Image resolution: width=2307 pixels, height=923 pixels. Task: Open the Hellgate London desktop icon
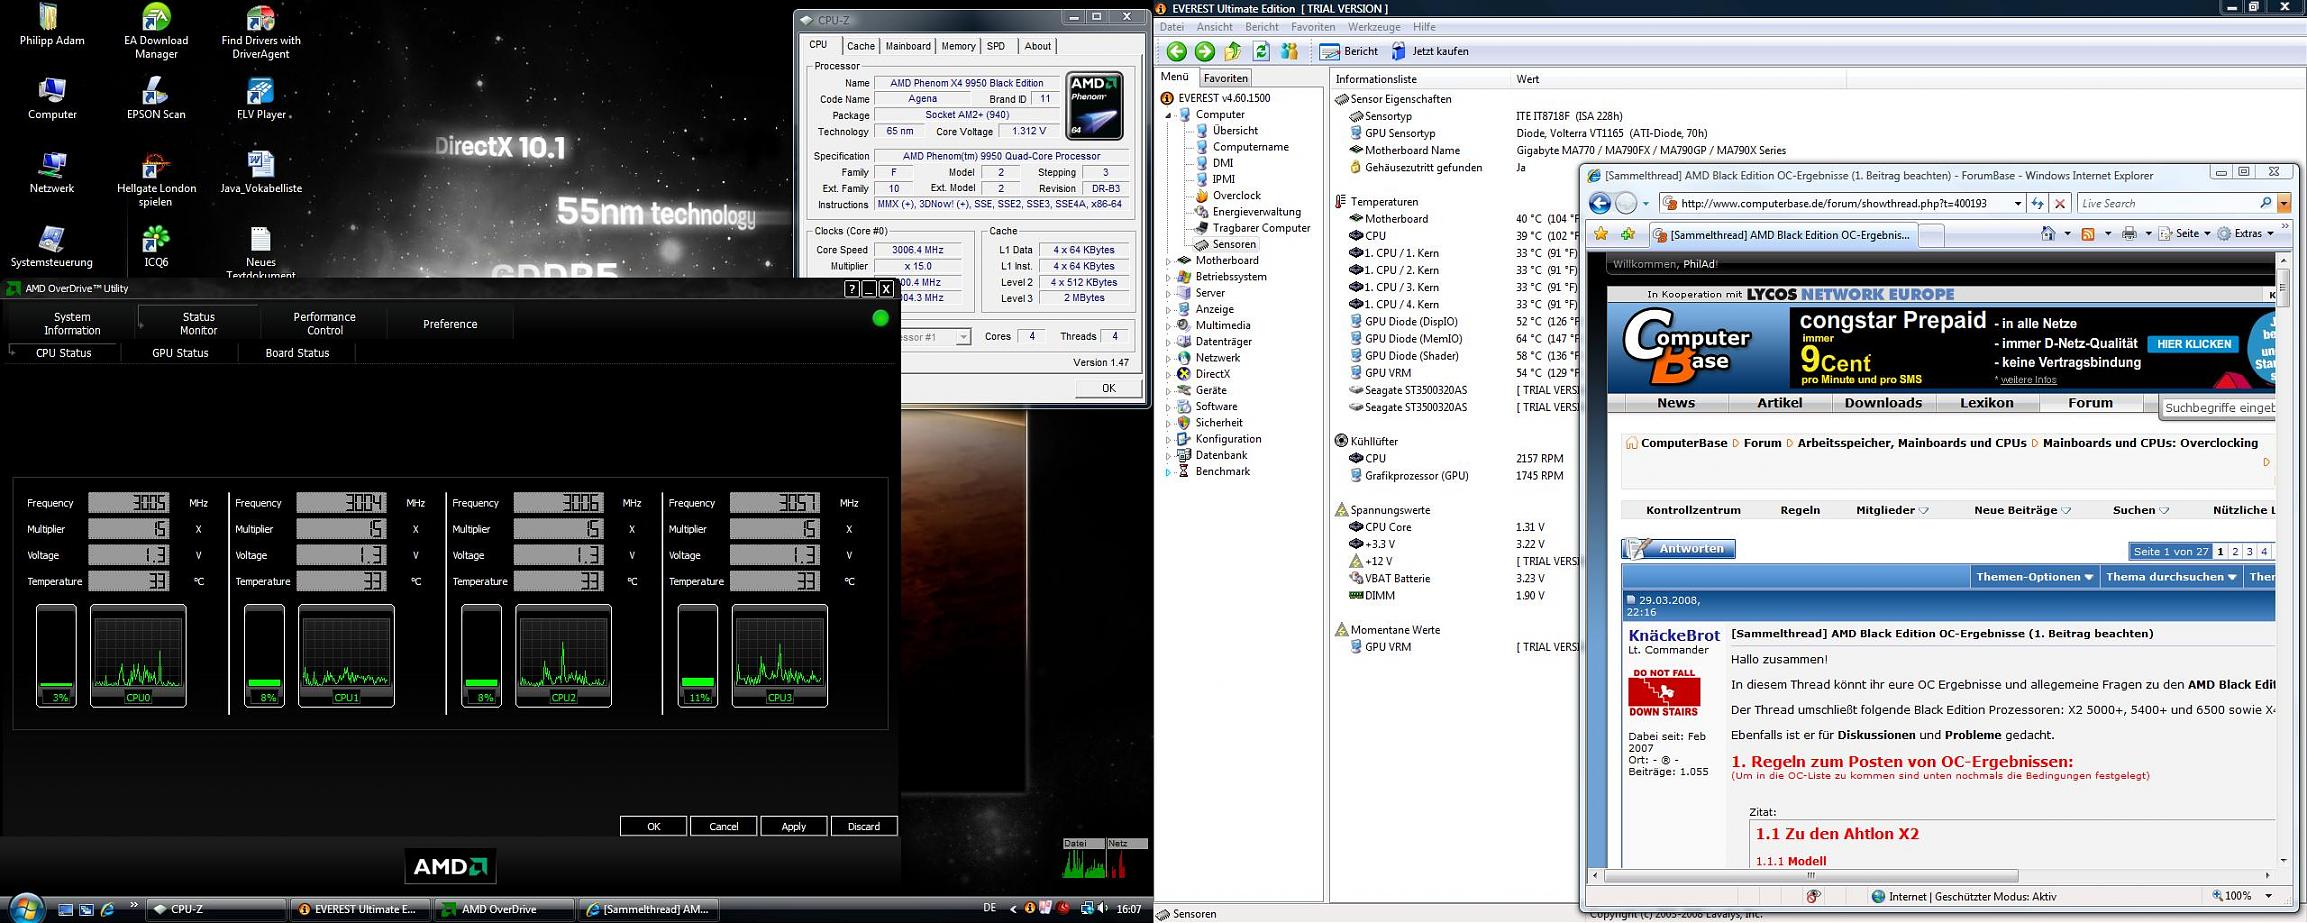[x=156, y=178]
